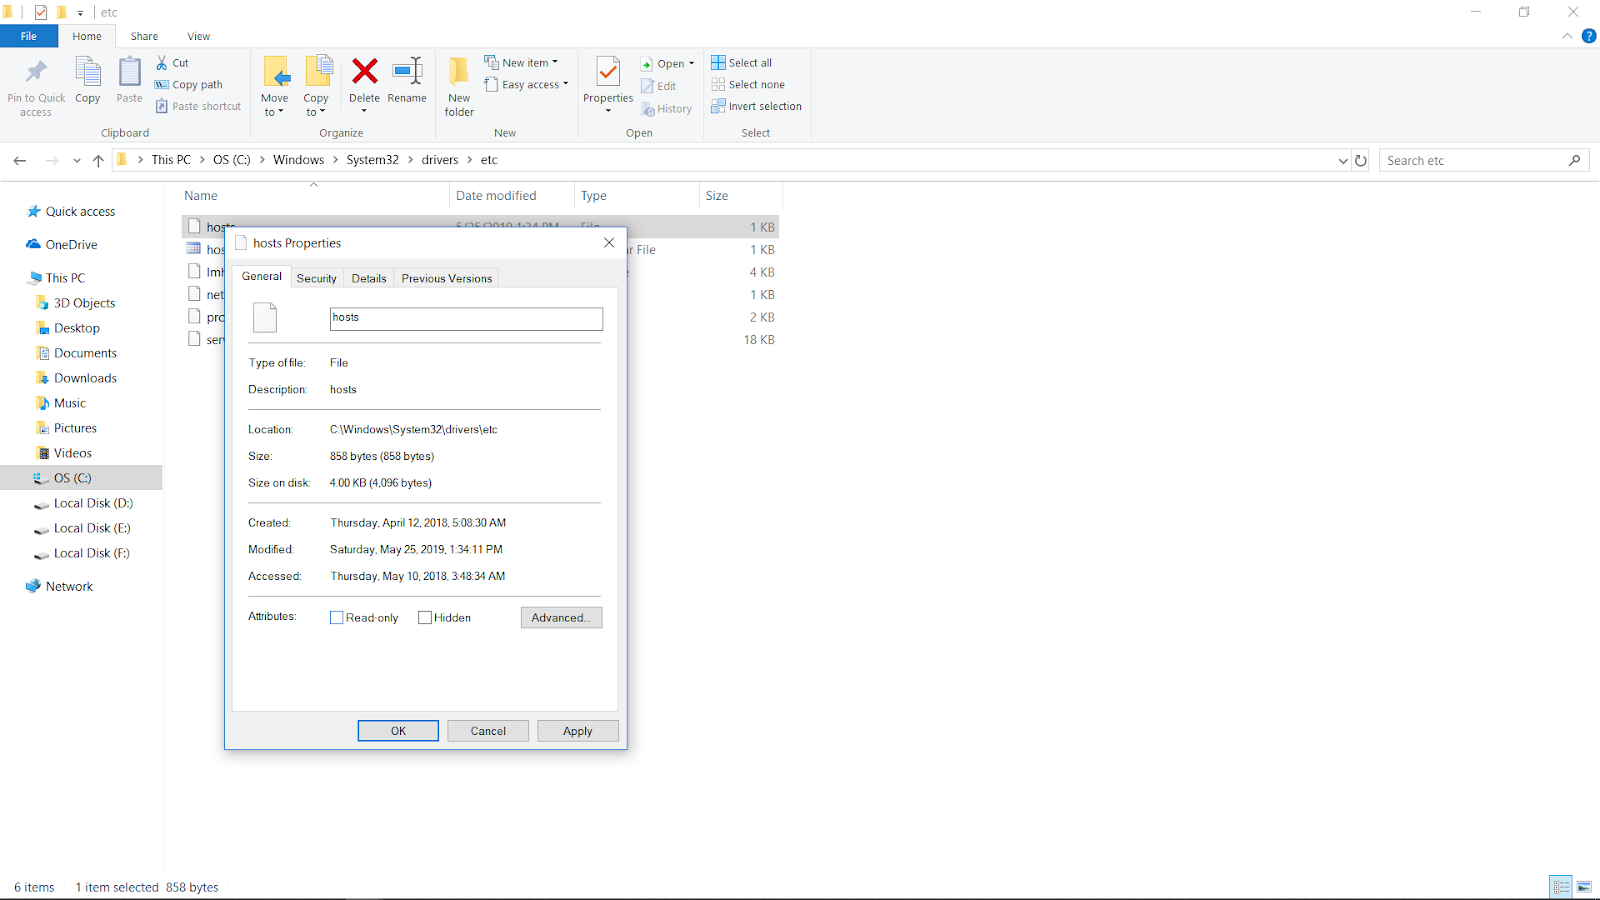Viewport: 1600px width, 900px height.
Task: Toggle the Read-only attribute checkbox
Action: point(337,618)
